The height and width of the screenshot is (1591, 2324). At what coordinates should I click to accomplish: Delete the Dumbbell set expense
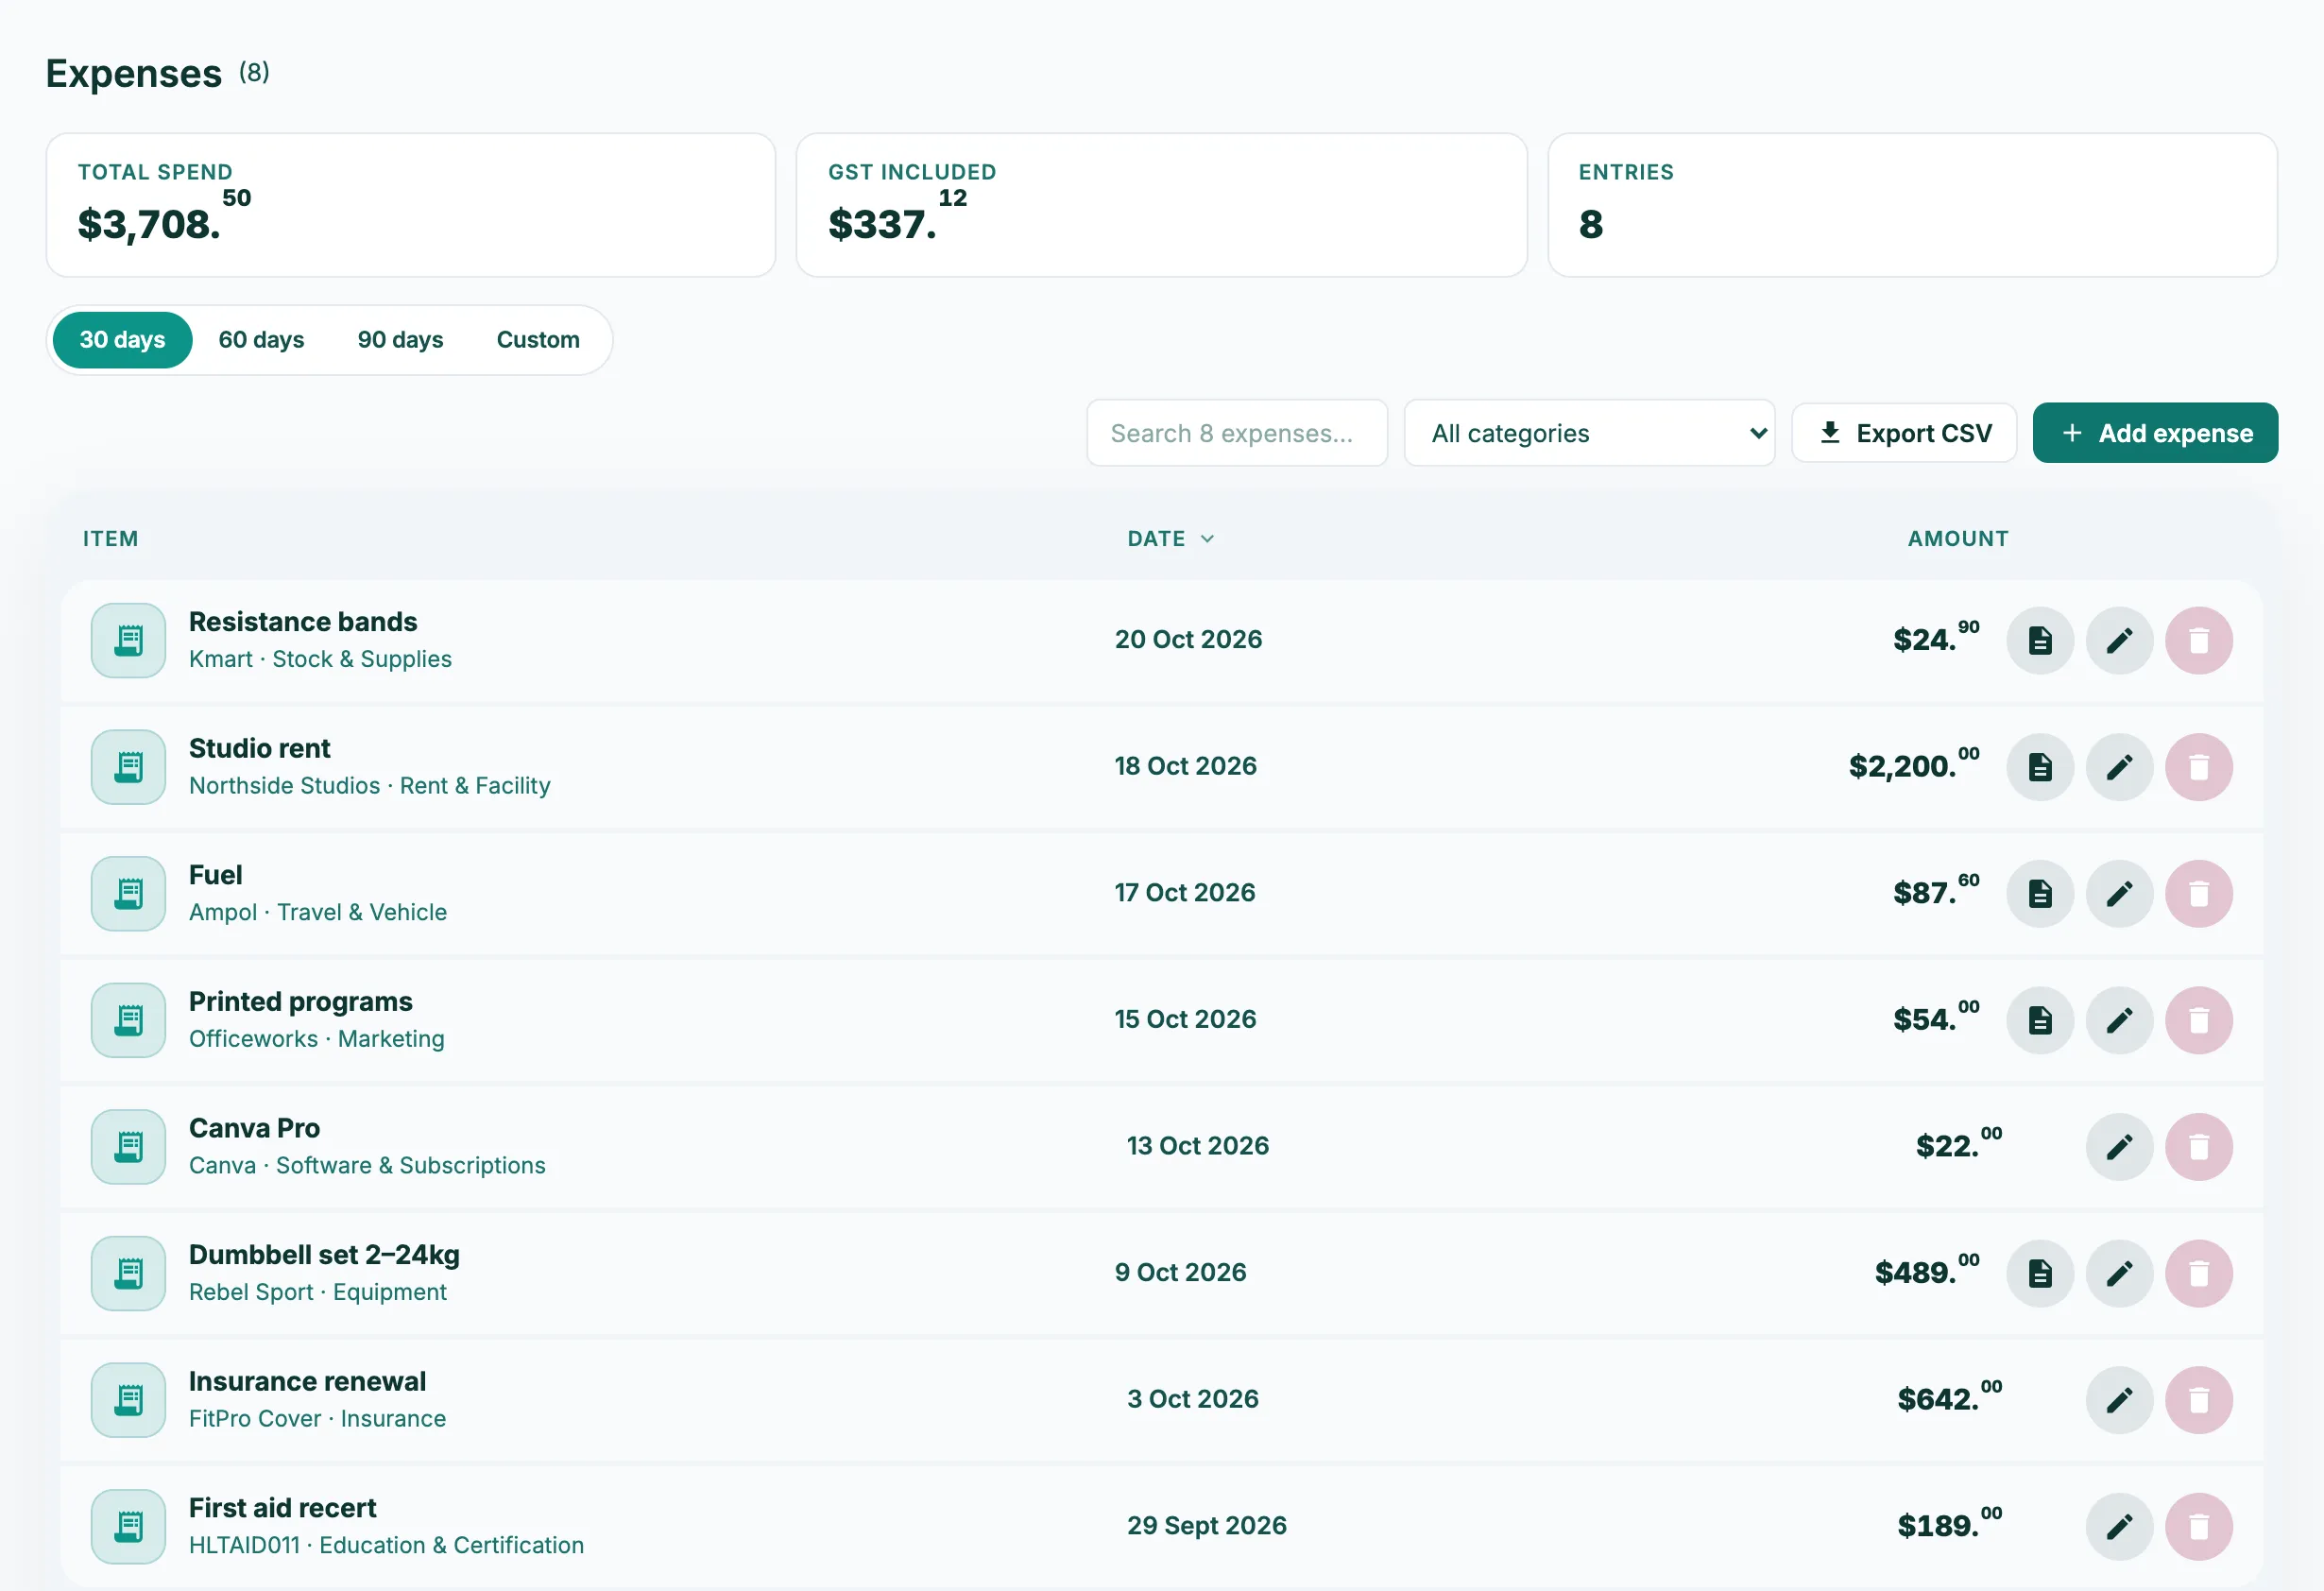click(2198, 1273)
